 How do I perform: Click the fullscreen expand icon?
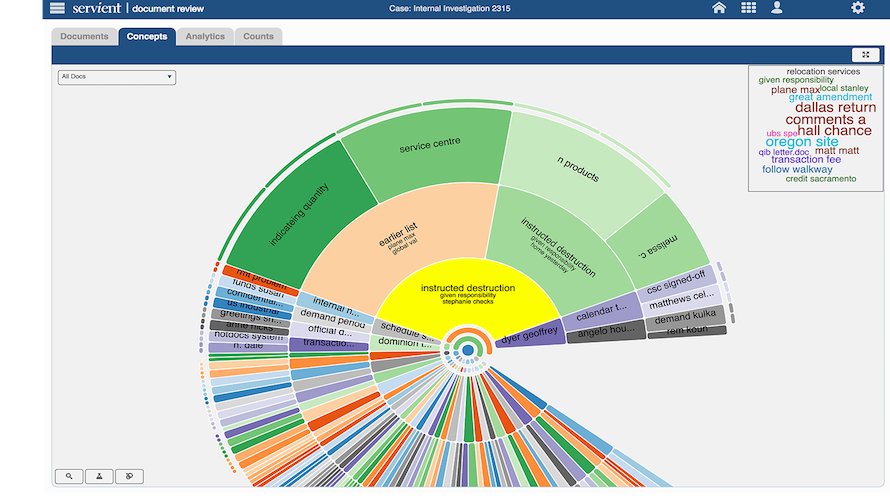point(866,54)
